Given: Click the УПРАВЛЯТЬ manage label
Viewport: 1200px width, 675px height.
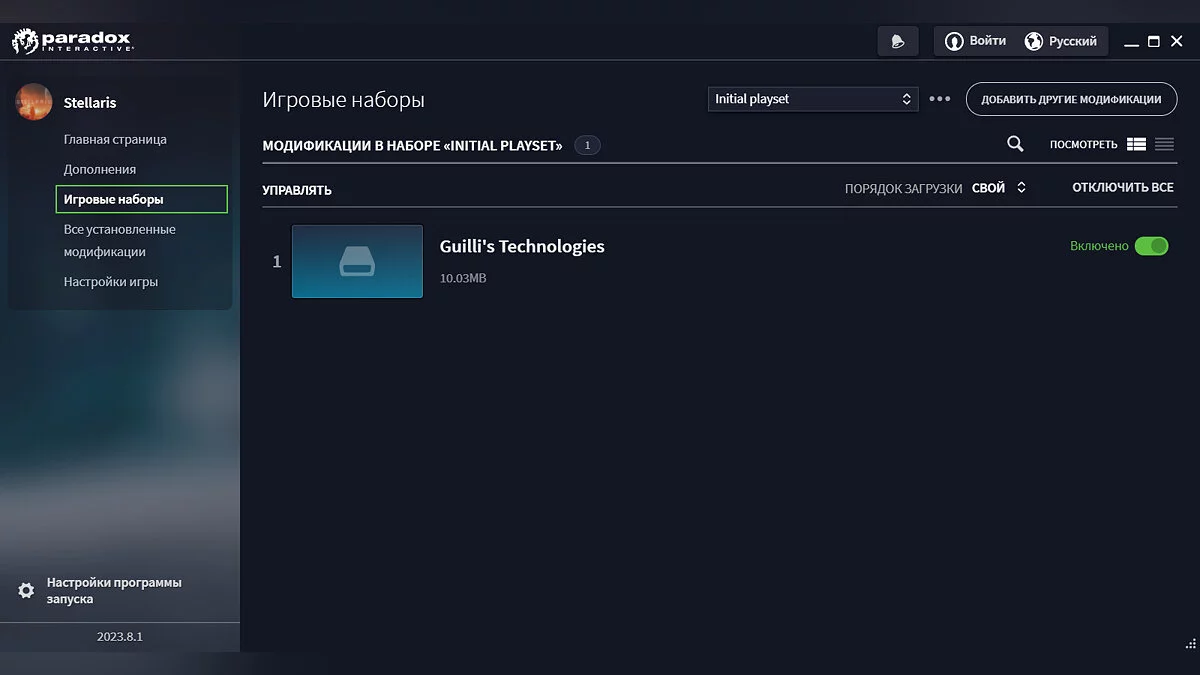Looking at the screenshot, I should tap(297, 190).
